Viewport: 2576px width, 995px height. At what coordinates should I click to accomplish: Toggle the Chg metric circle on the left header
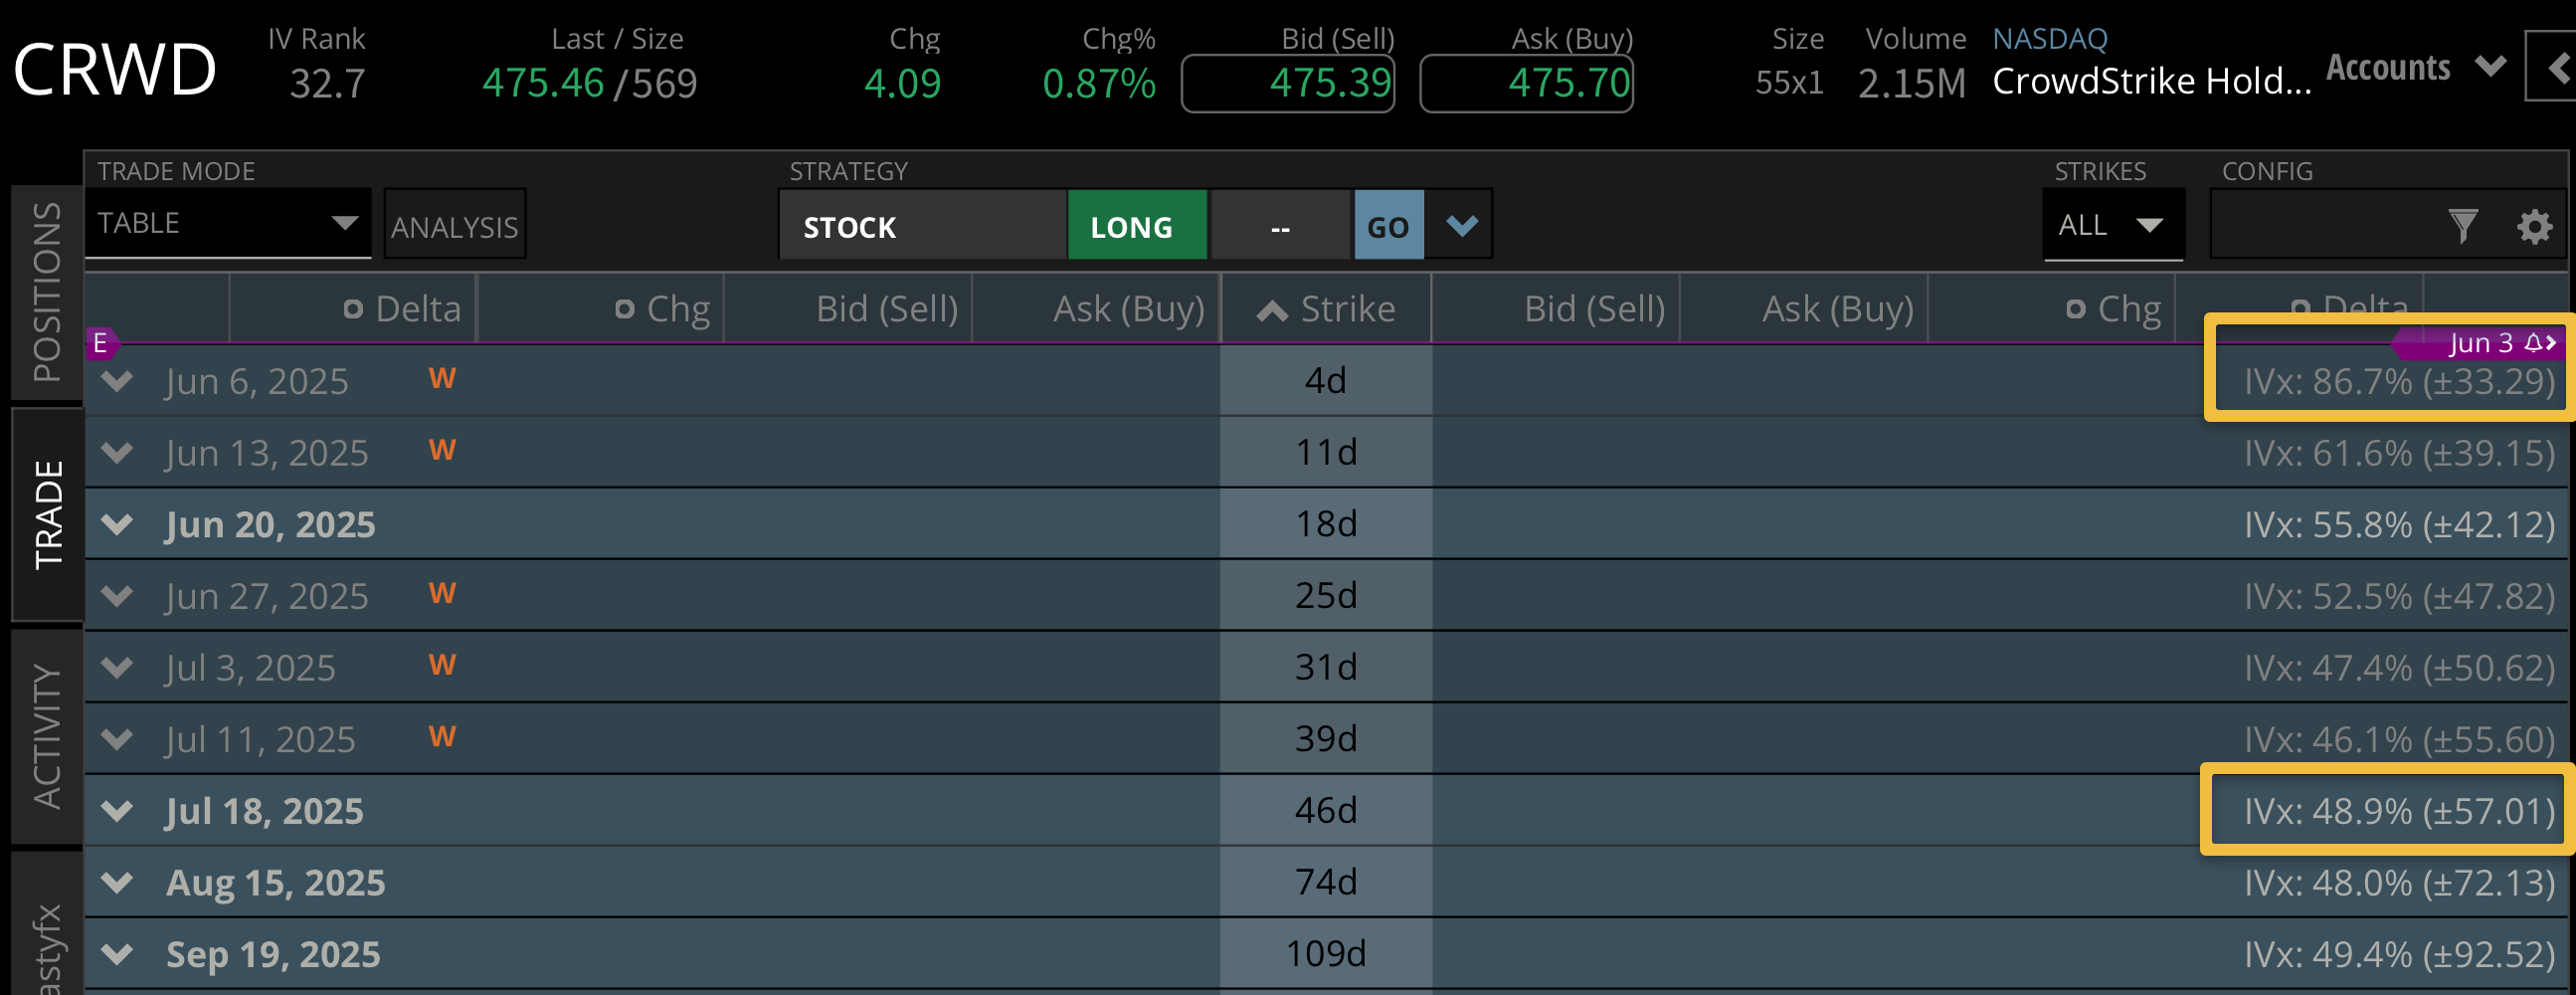627,308
